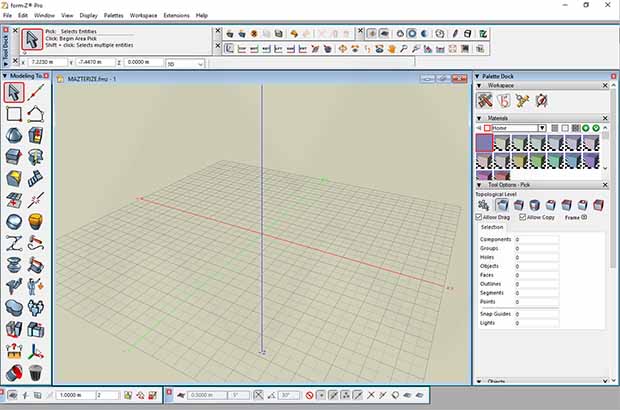The height and width of the screenshot is (410, 620).
Task: Select the stairs generation tool
Action: point(36,179)
